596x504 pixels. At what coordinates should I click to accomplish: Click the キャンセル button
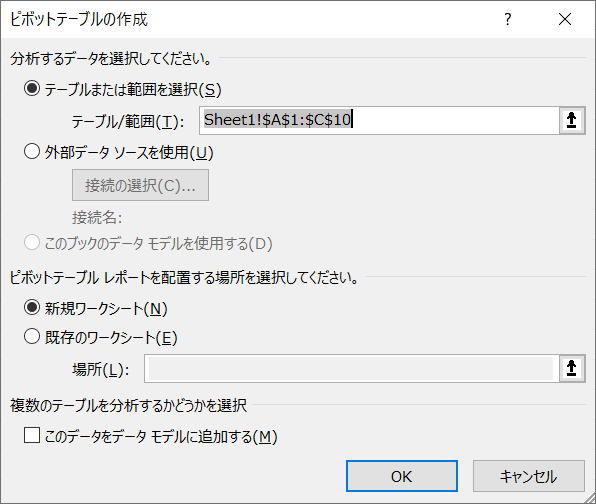pos(528,476)
